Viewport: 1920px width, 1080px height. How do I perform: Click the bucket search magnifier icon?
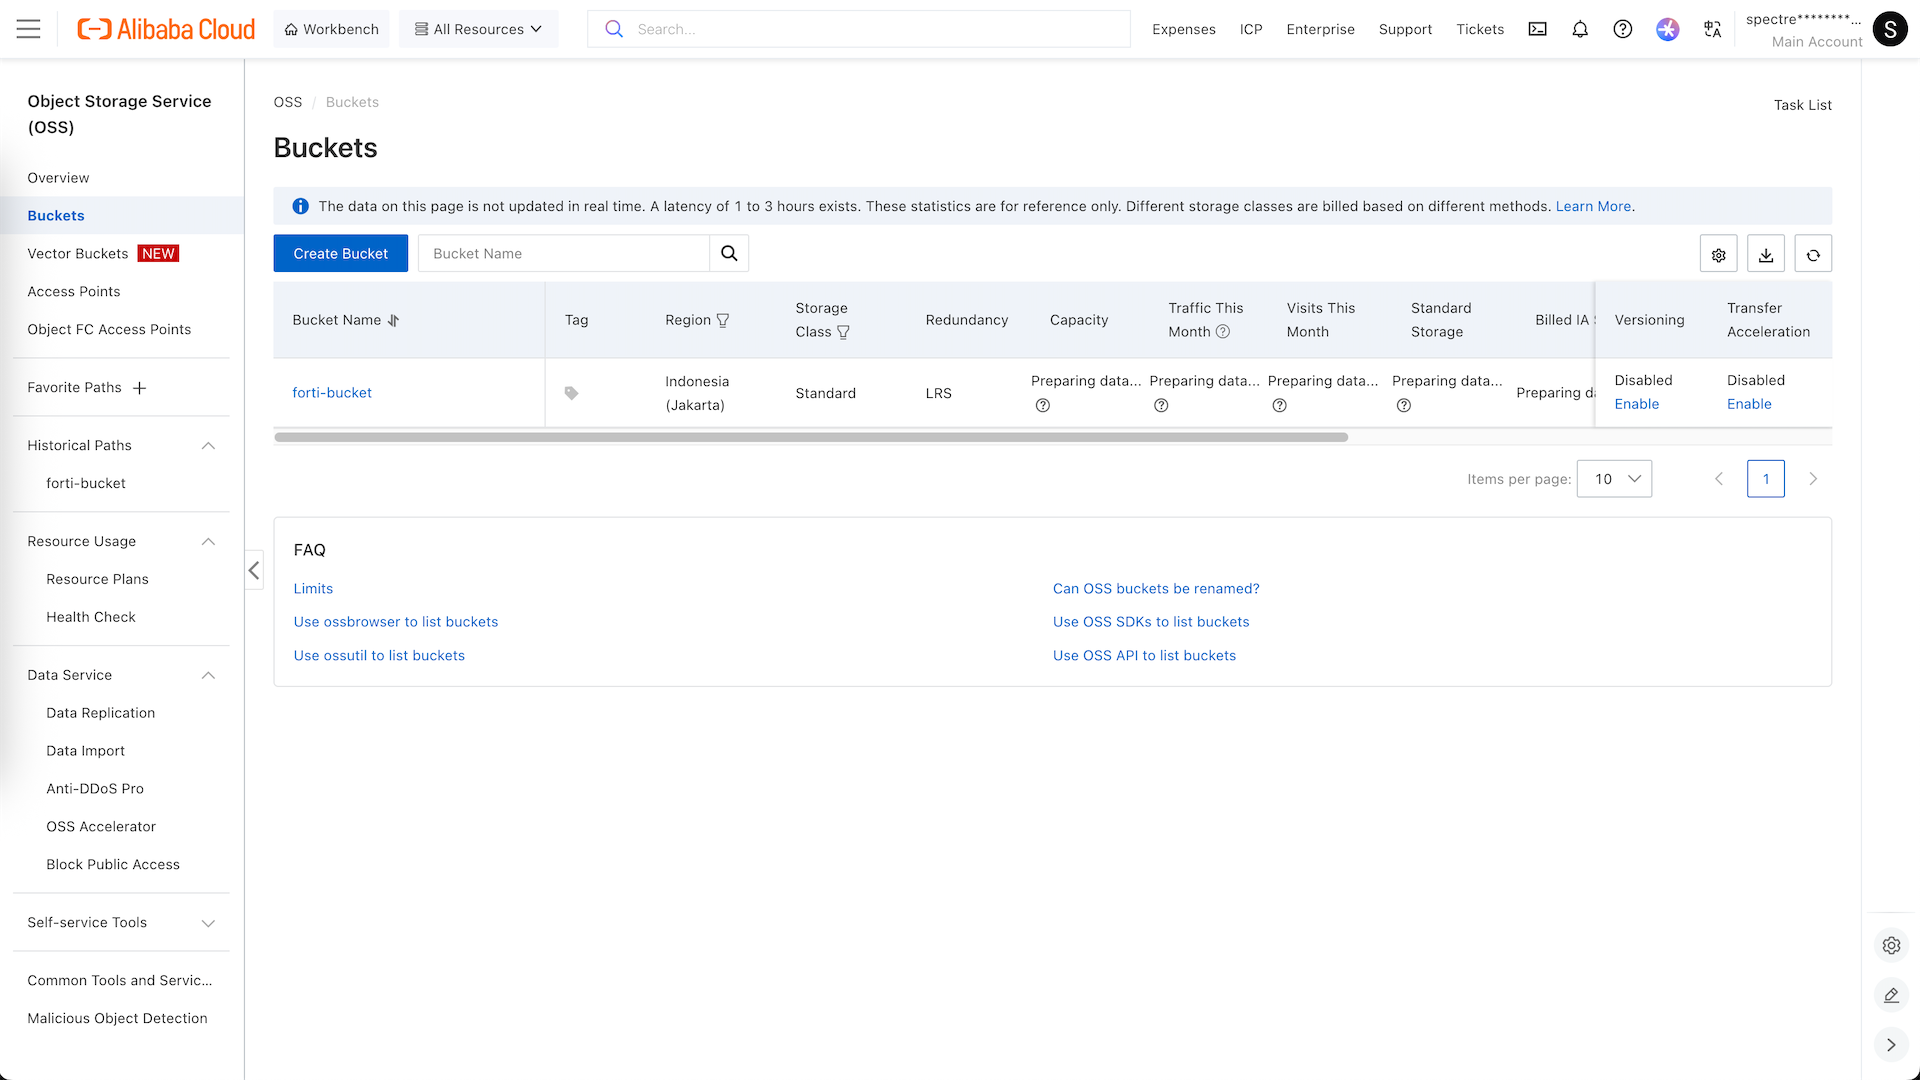point(729,253)
